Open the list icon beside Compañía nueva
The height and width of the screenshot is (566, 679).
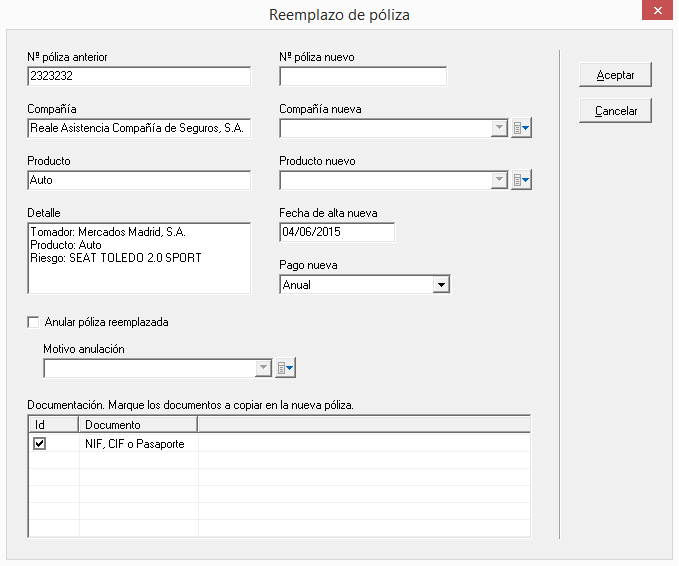click(x=521, y=128)
